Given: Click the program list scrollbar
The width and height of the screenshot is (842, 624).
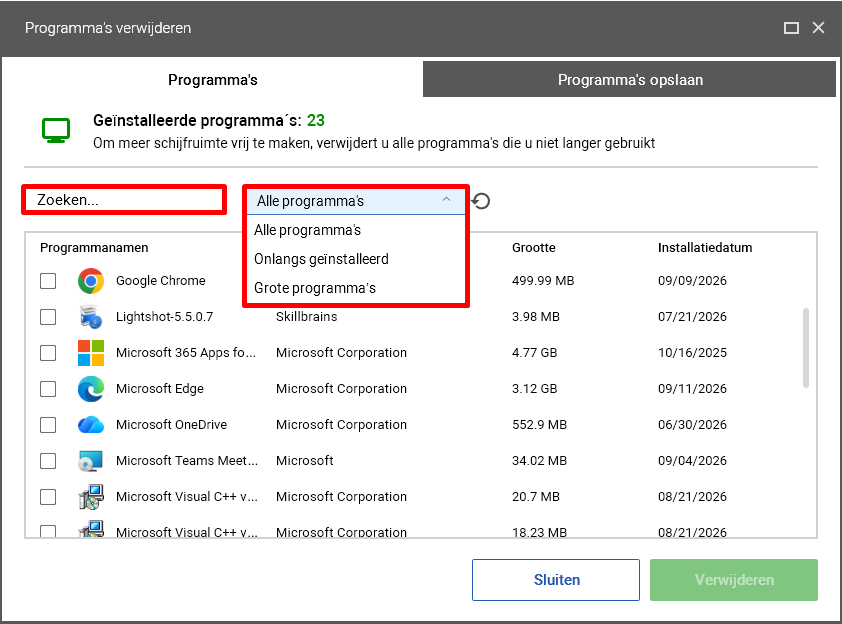Looking at the screenshot, I should click(x=805, y=348).
